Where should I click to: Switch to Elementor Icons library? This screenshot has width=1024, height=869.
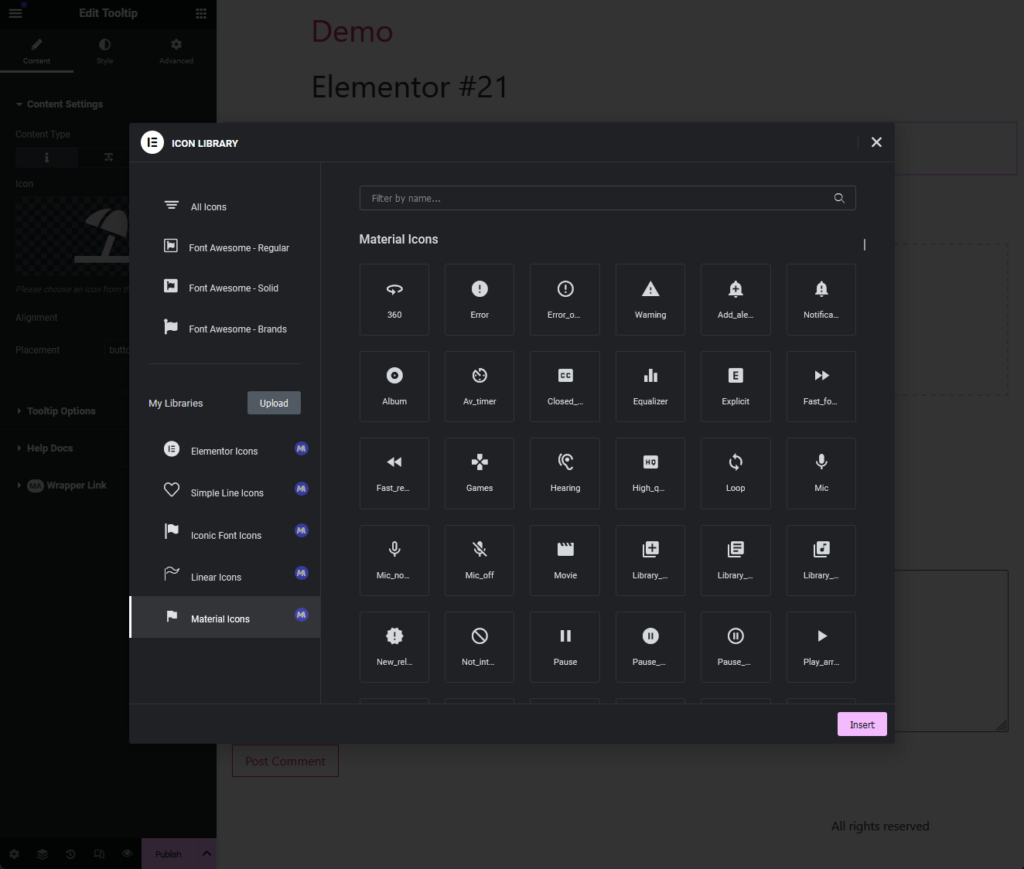(x=225, y=450)
